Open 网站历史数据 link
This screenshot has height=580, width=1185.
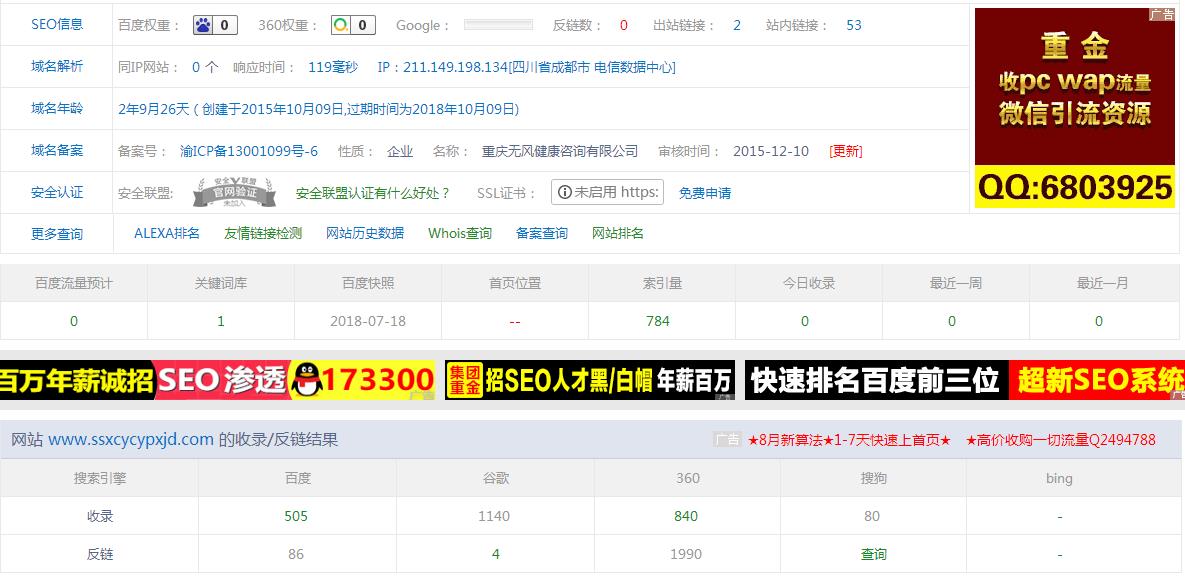click(365, 233)
